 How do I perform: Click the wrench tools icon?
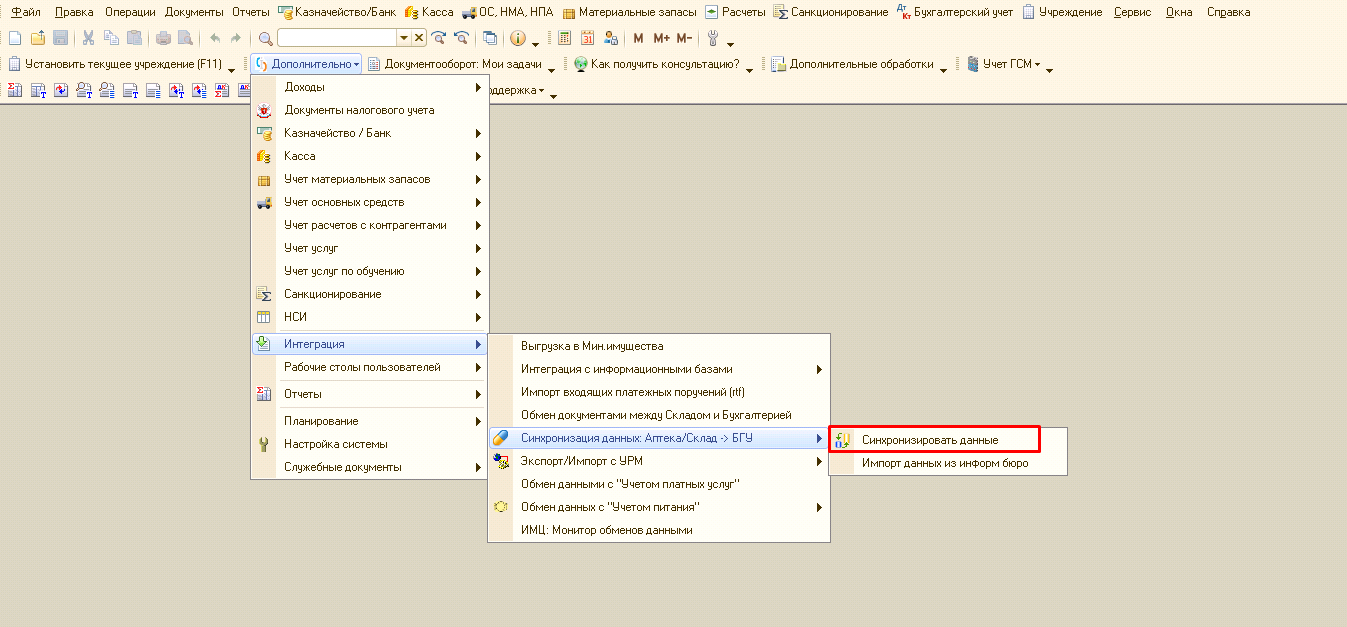pos(713,38)
